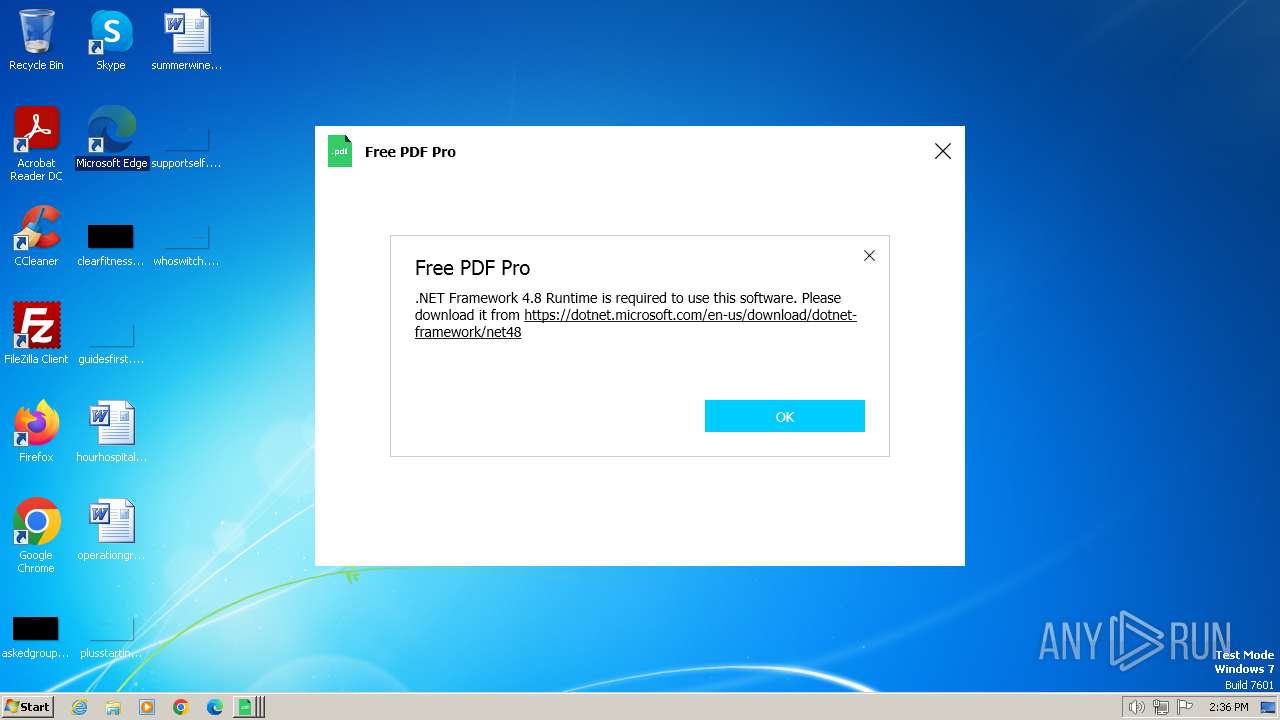Select the FileZilla Client shortcut
This screenshot has width=1280, height=720.
[x=36, y=334]
